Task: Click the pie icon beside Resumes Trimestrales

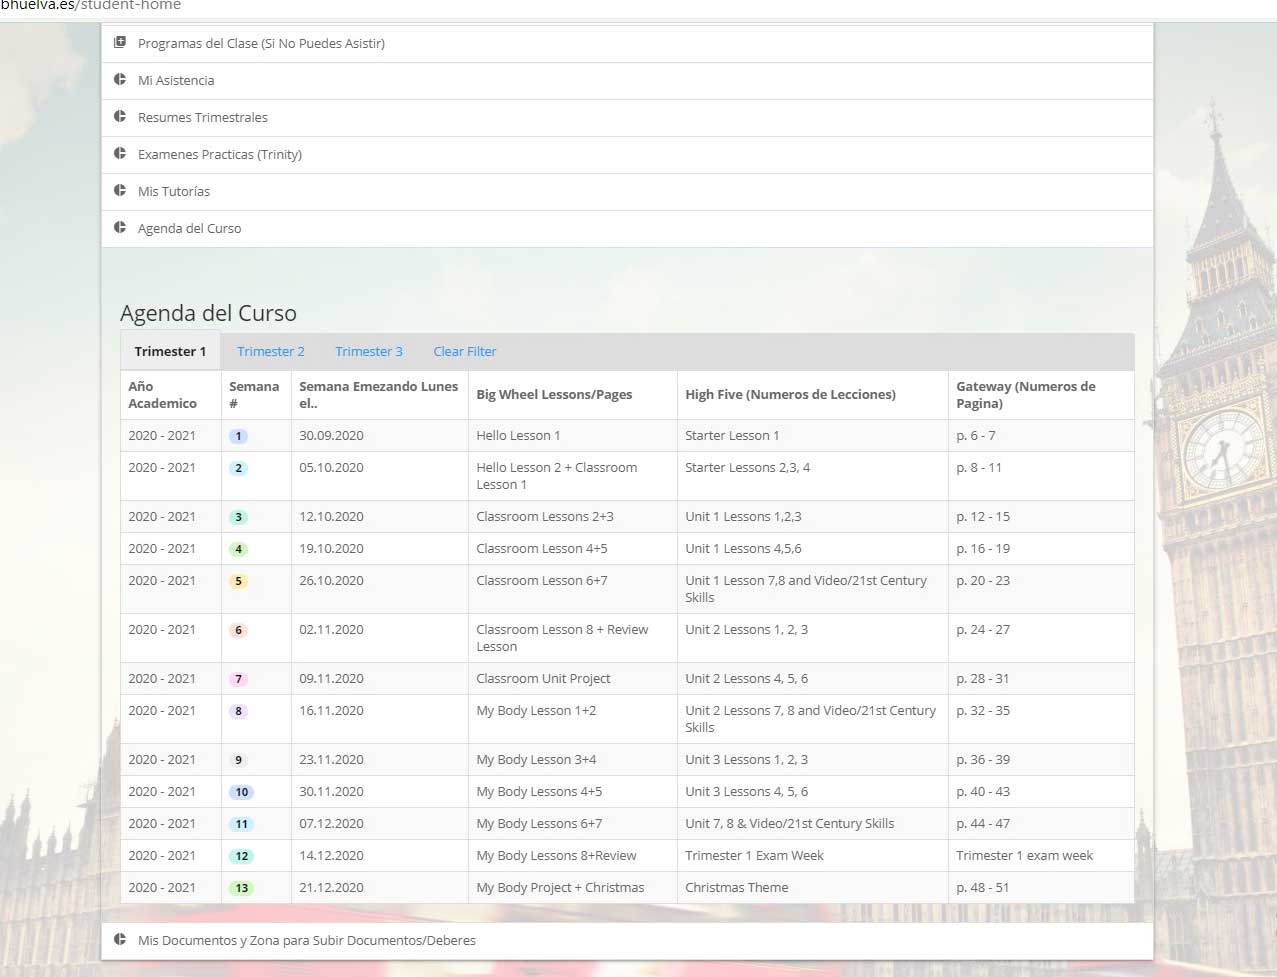Action: pyautogui.click(x=120, y=117)
